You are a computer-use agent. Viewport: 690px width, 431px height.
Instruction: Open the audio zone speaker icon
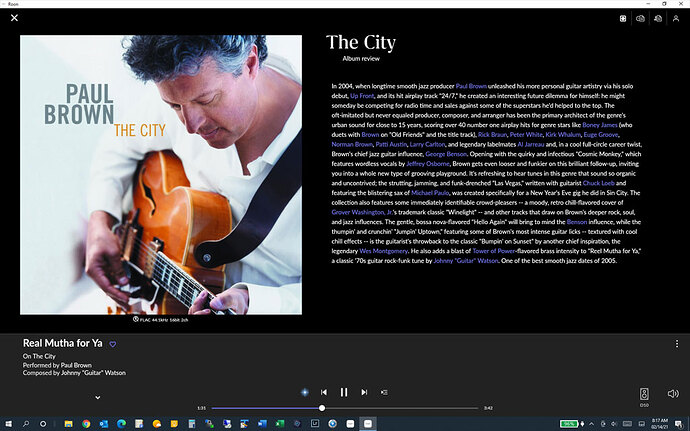click(644, 394)
